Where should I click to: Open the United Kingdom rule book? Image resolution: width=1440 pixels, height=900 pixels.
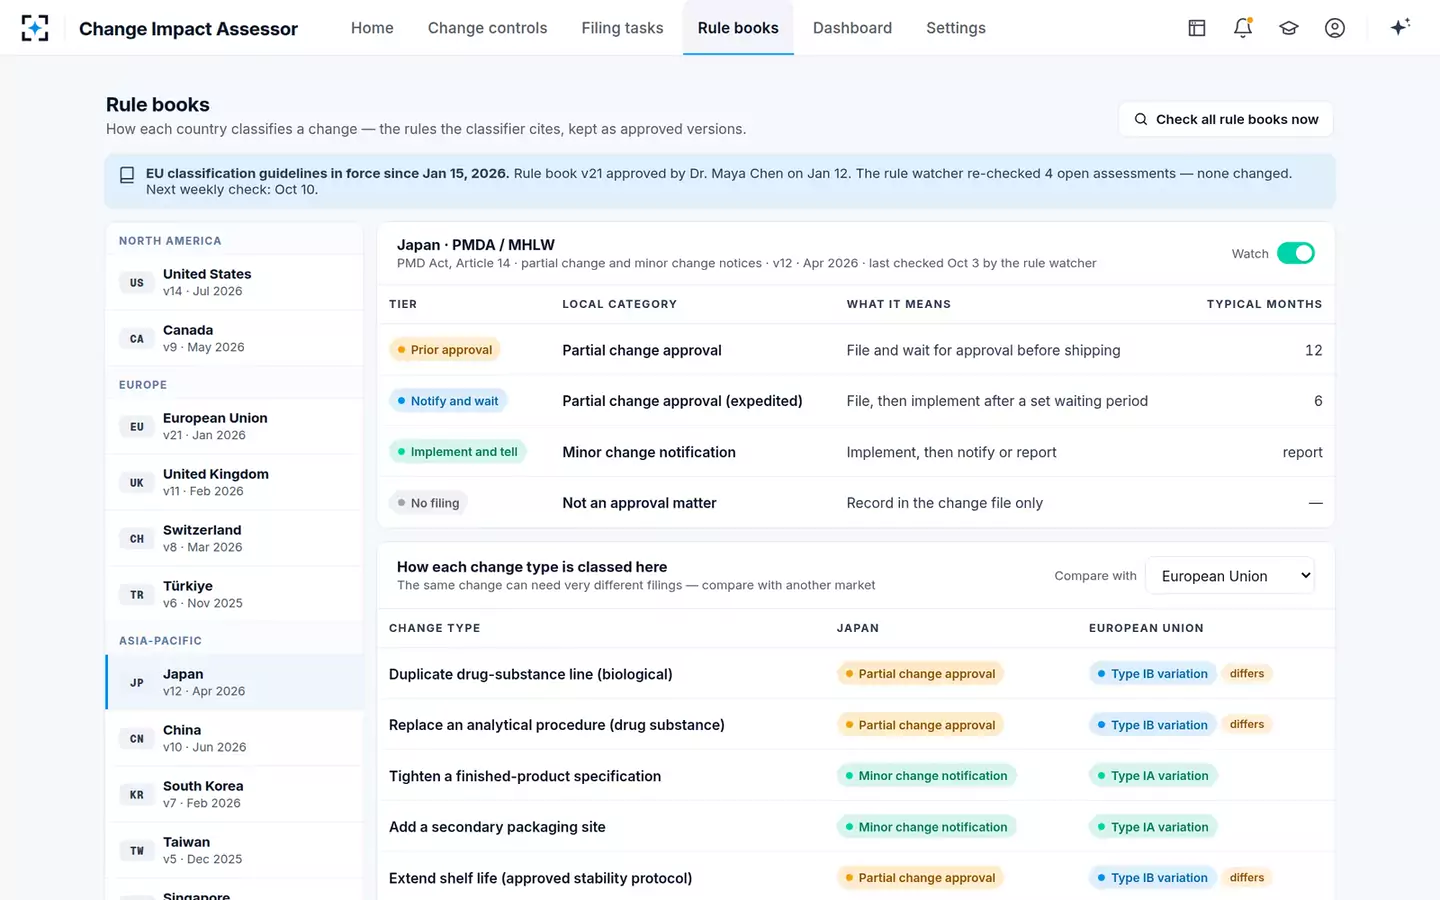click(x=234, y=483)
